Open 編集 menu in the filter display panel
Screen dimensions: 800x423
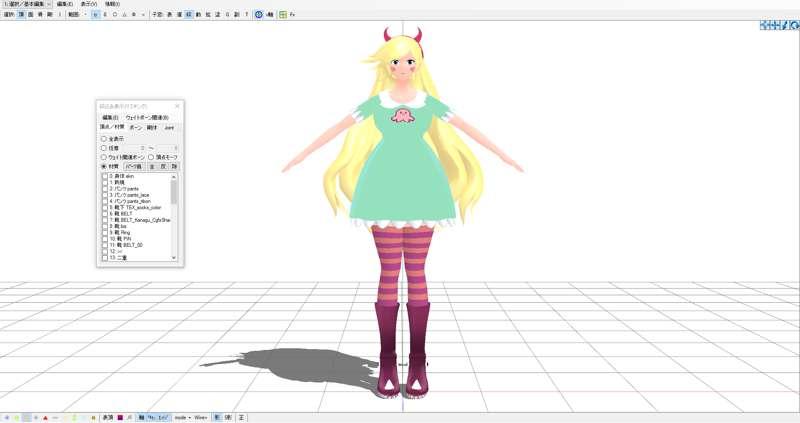click(x=110, y=117)
